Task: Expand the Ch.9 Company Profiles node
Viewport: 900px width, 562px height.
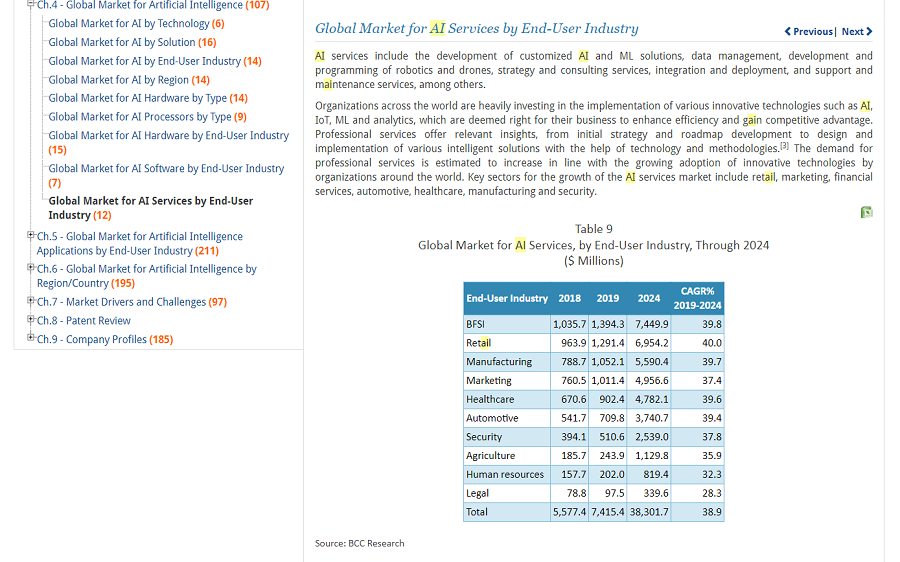Action: (x=31, y=339)
